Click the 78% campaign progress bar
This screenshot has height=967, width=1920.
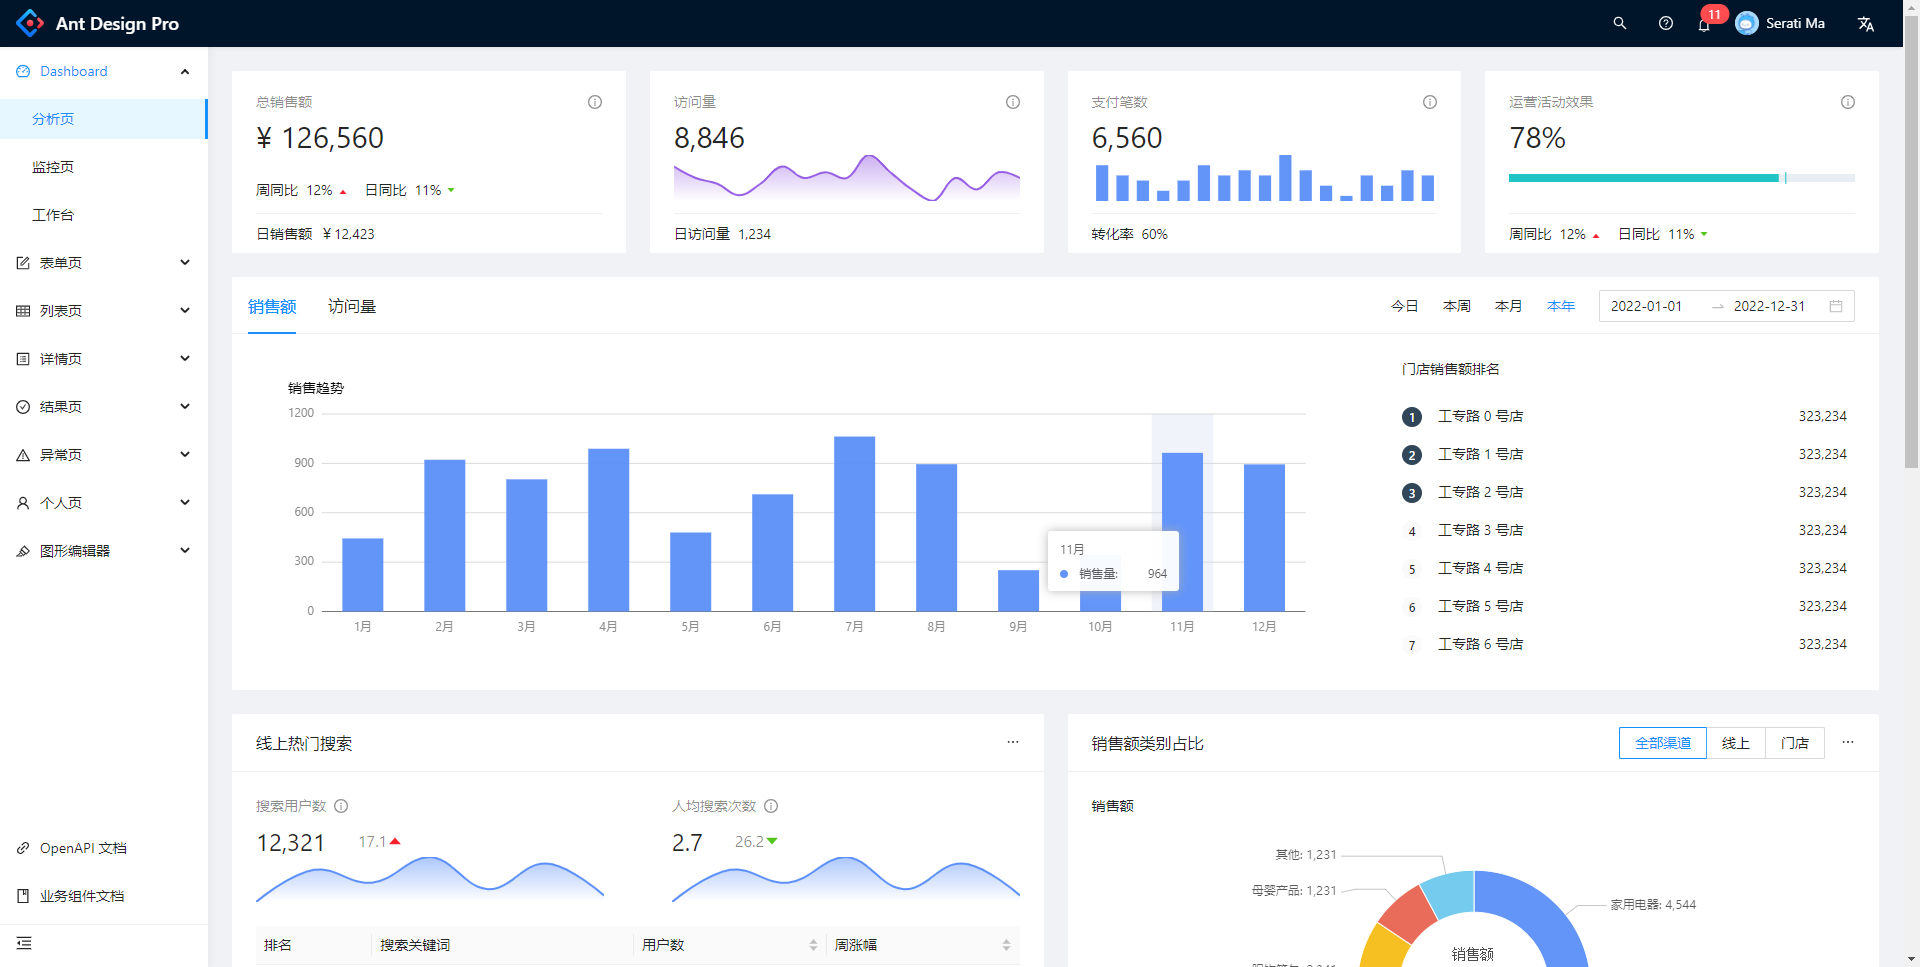click(1682, 178)
